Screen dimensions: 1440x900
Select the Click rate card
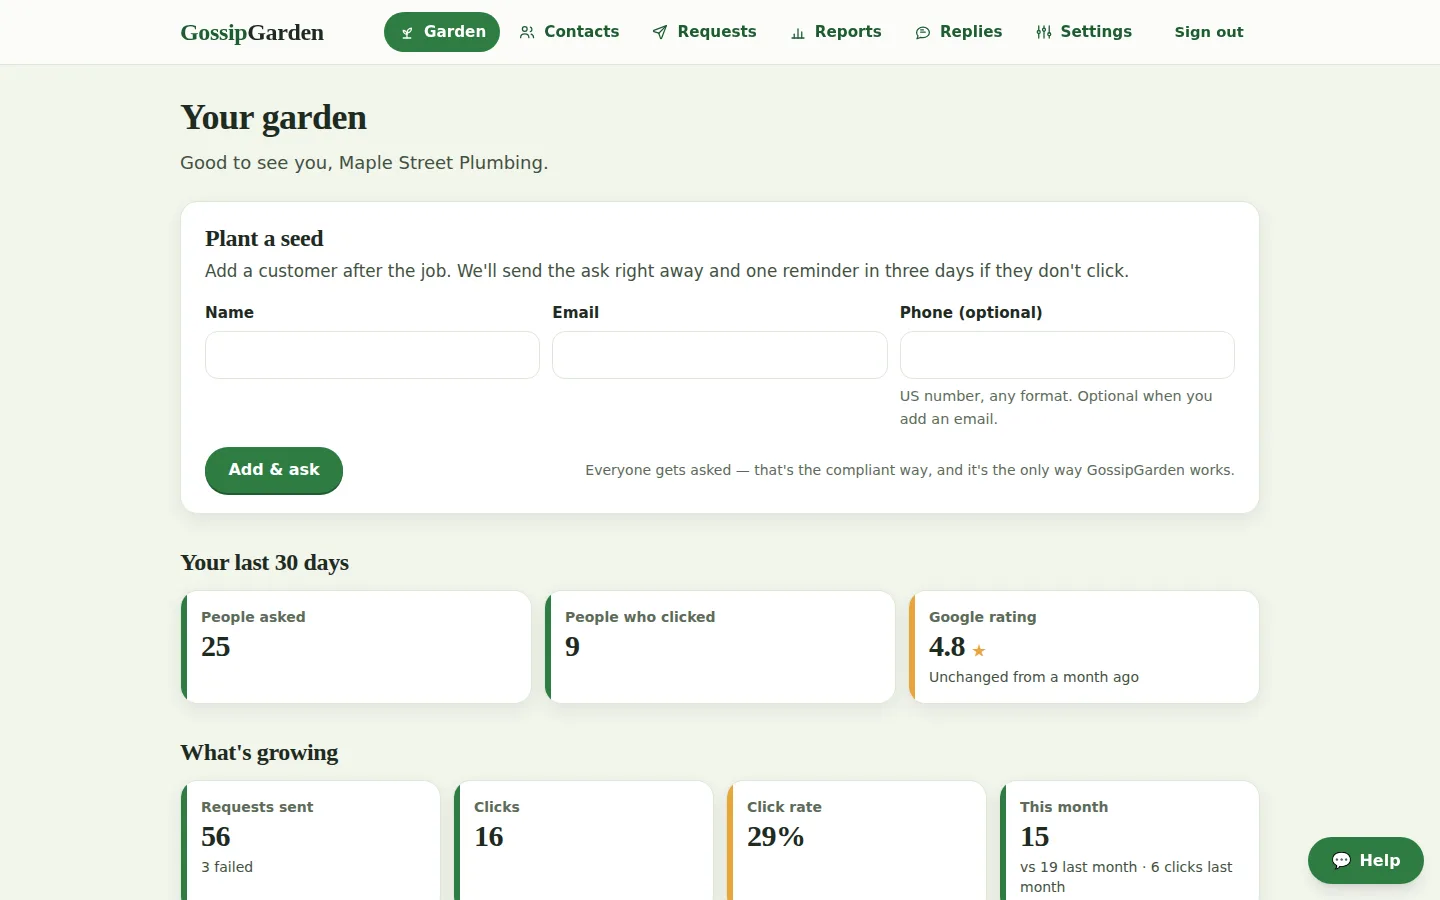[856, 841]
